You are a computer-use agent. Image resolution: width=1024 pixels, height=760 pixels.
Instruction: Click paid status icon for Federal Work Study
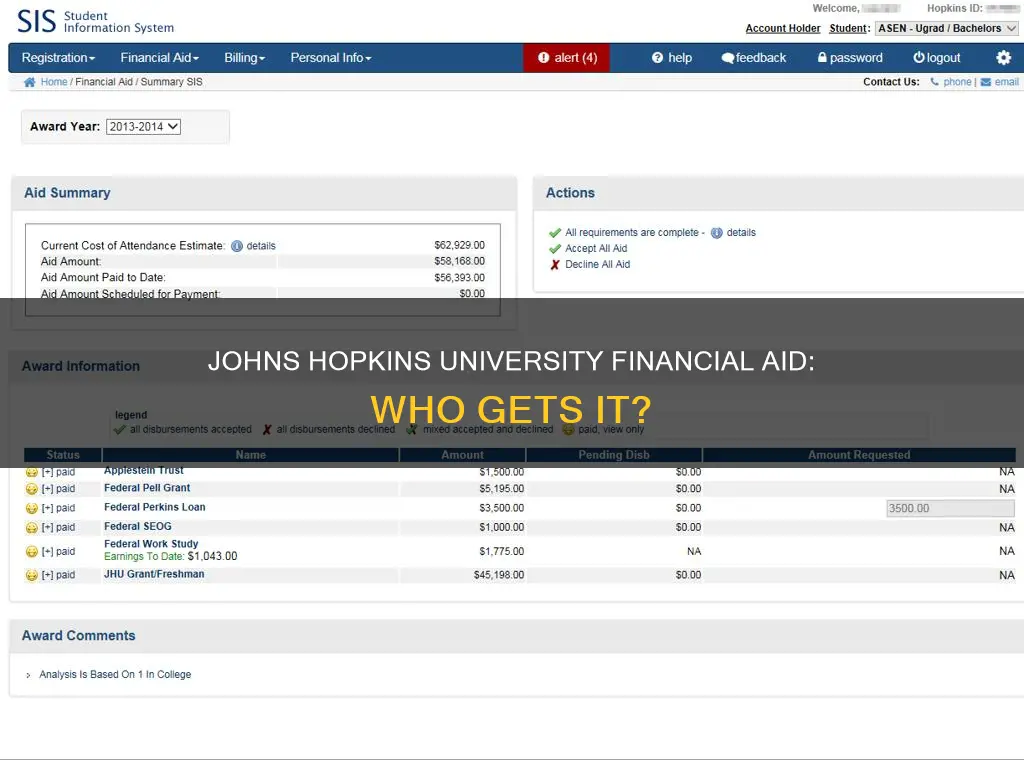click(x=31, y=552)
